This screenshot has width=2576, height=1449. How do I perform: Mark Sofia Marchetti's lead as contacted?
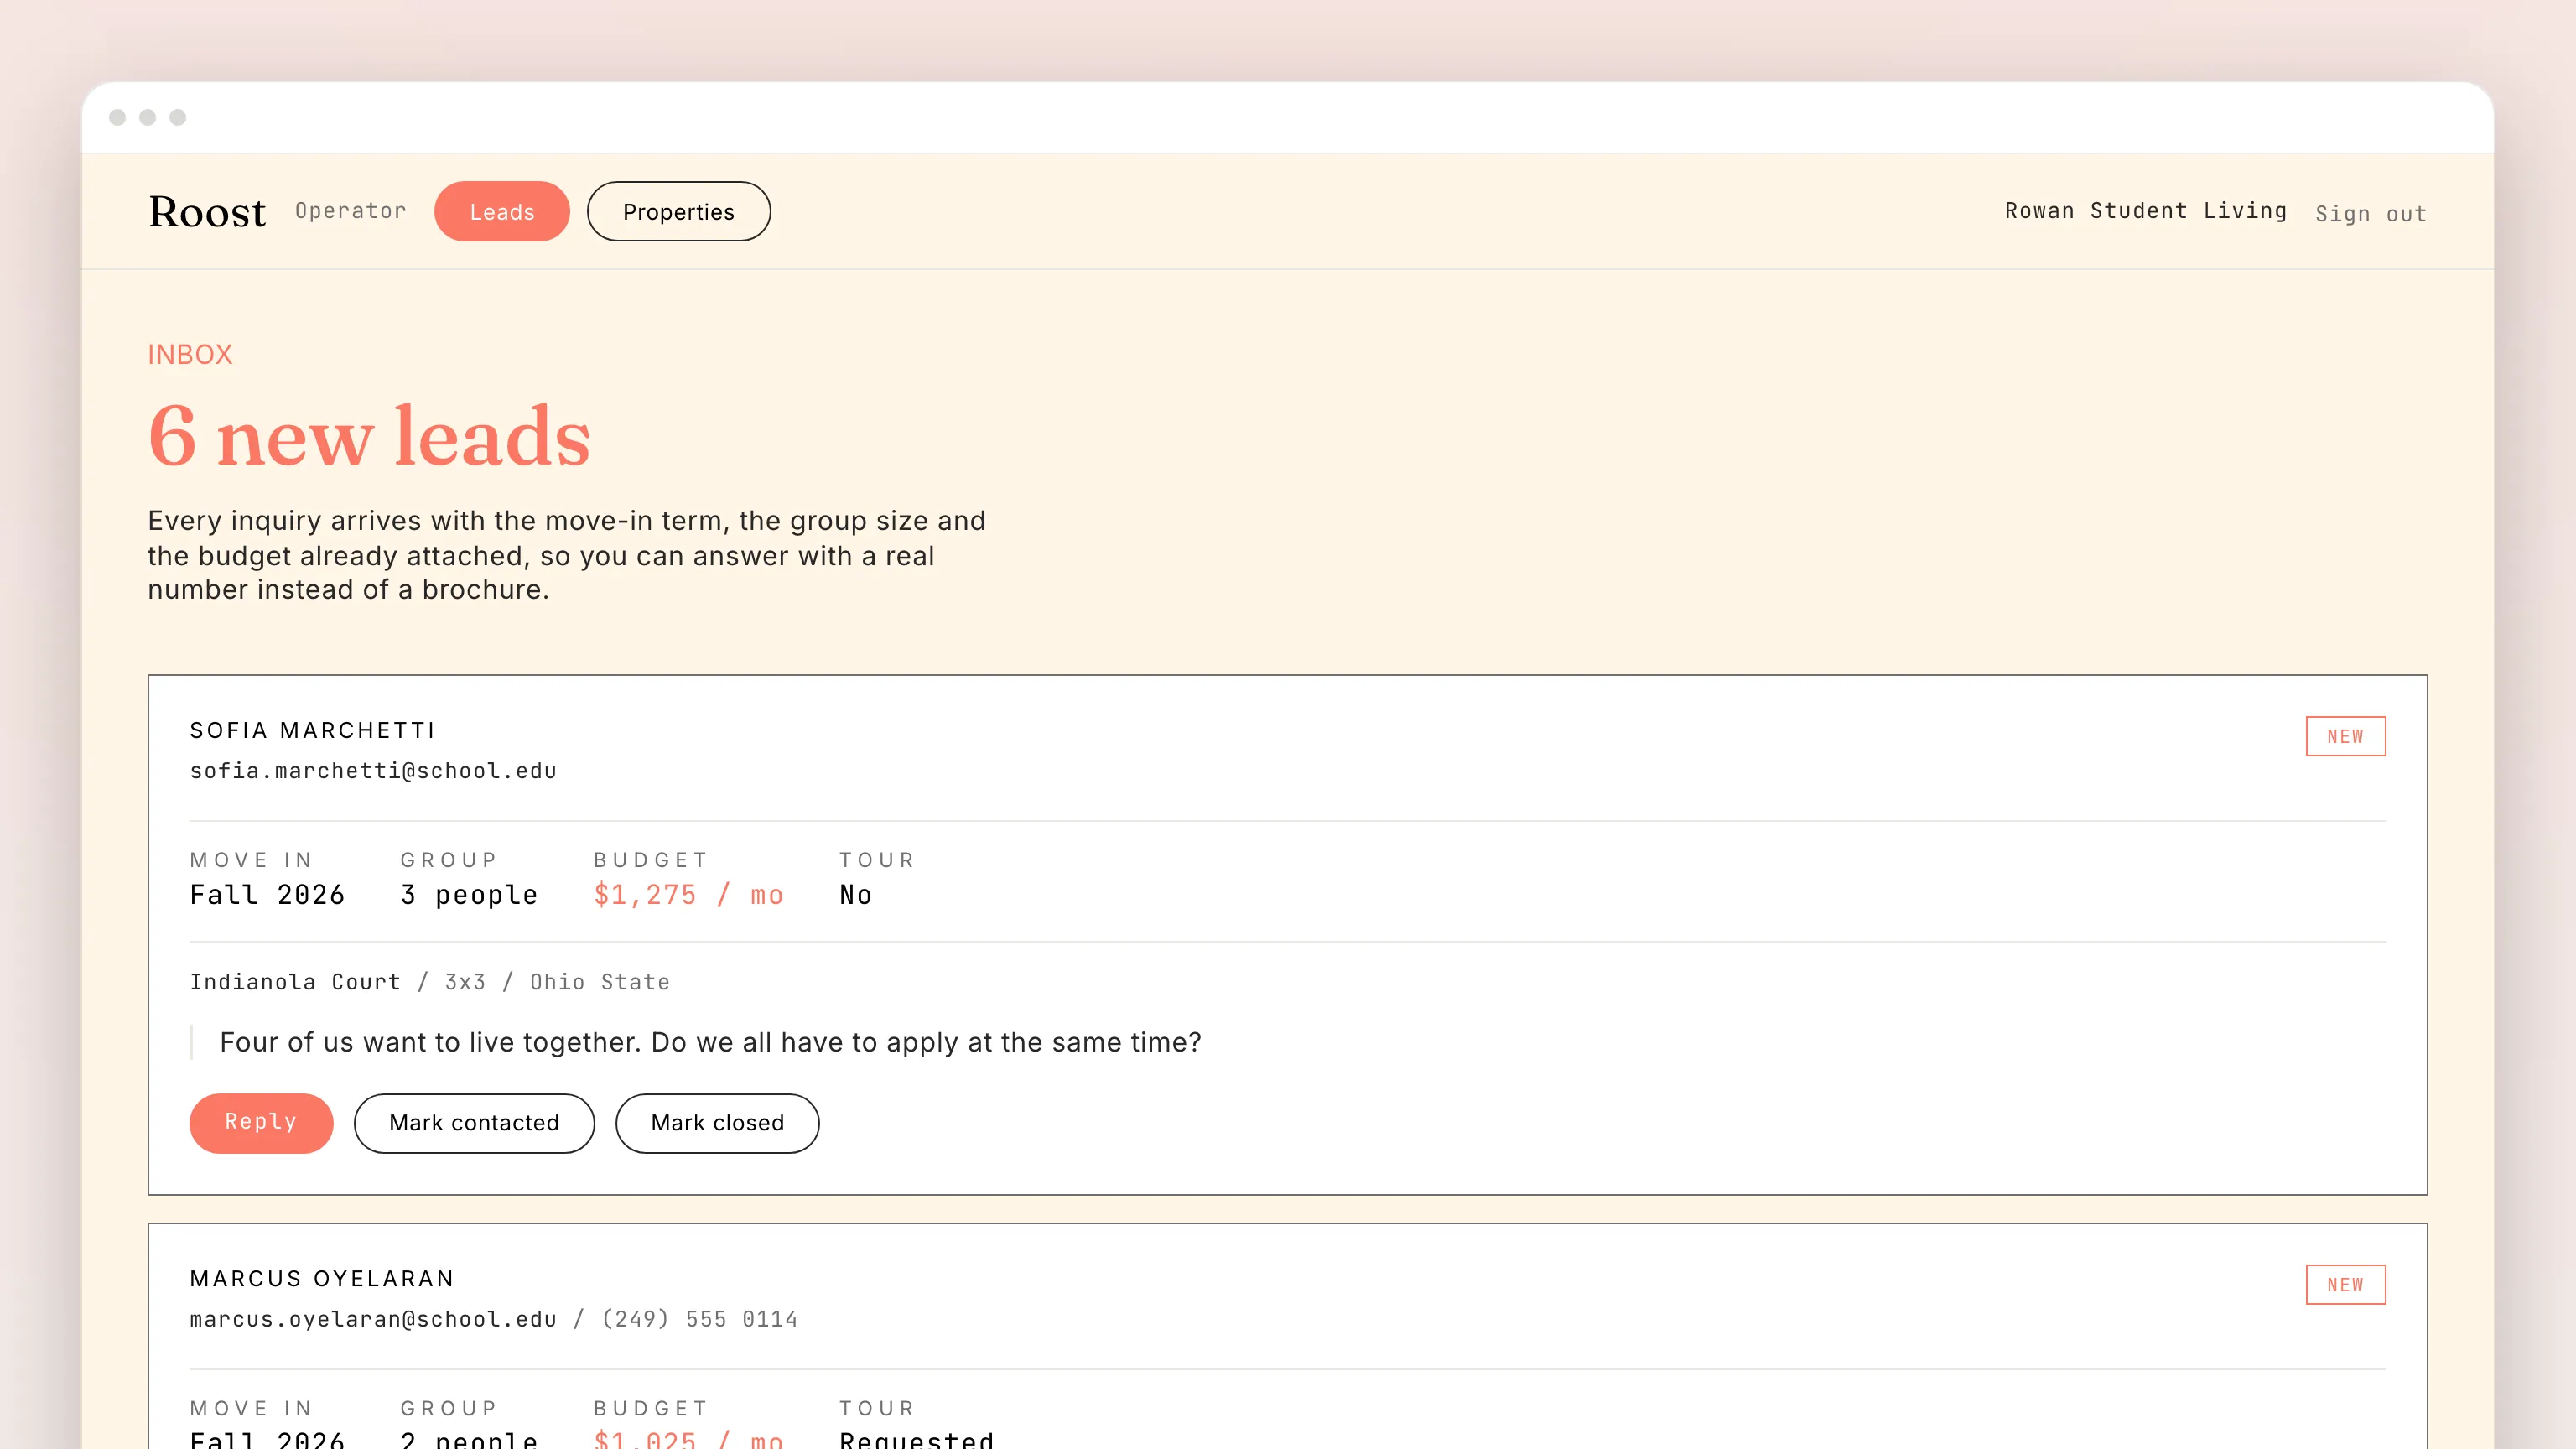[x=474, y=1123]
